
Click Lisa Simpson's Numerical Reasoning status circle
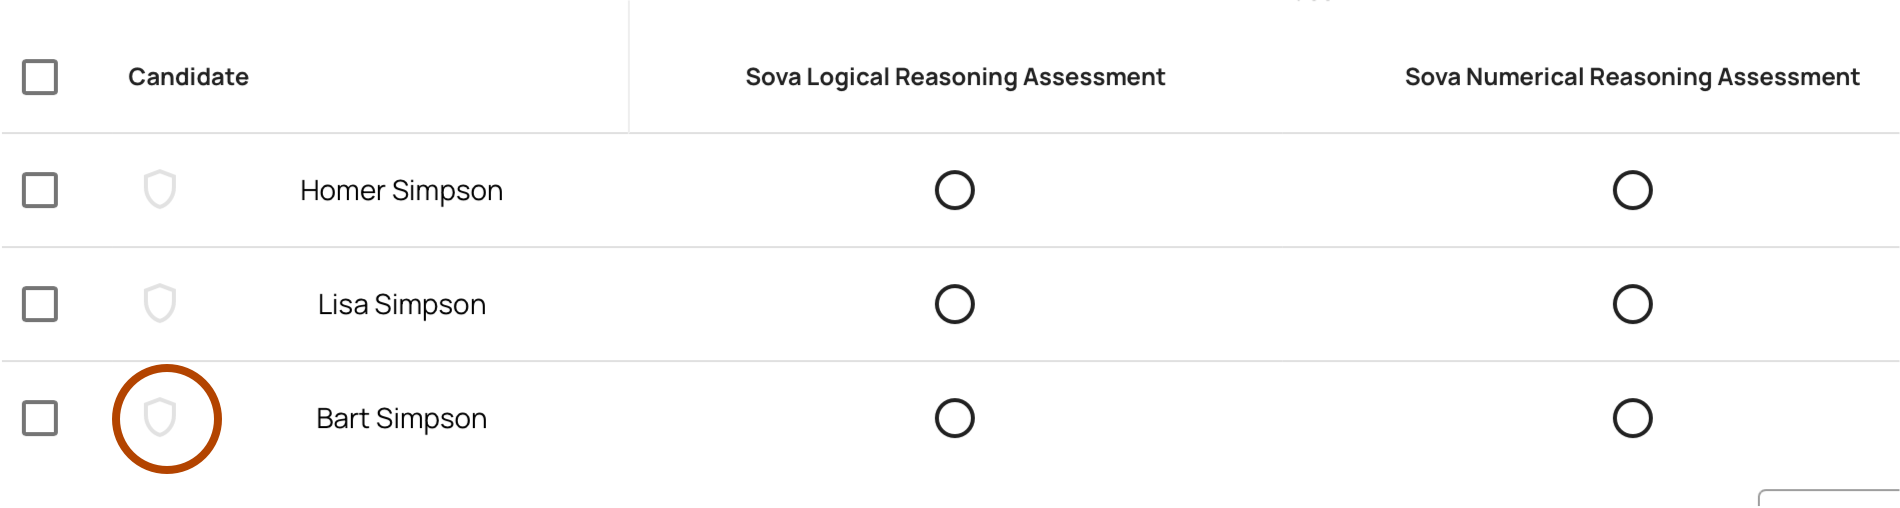pyautogui.click(x=1632, y=304)
